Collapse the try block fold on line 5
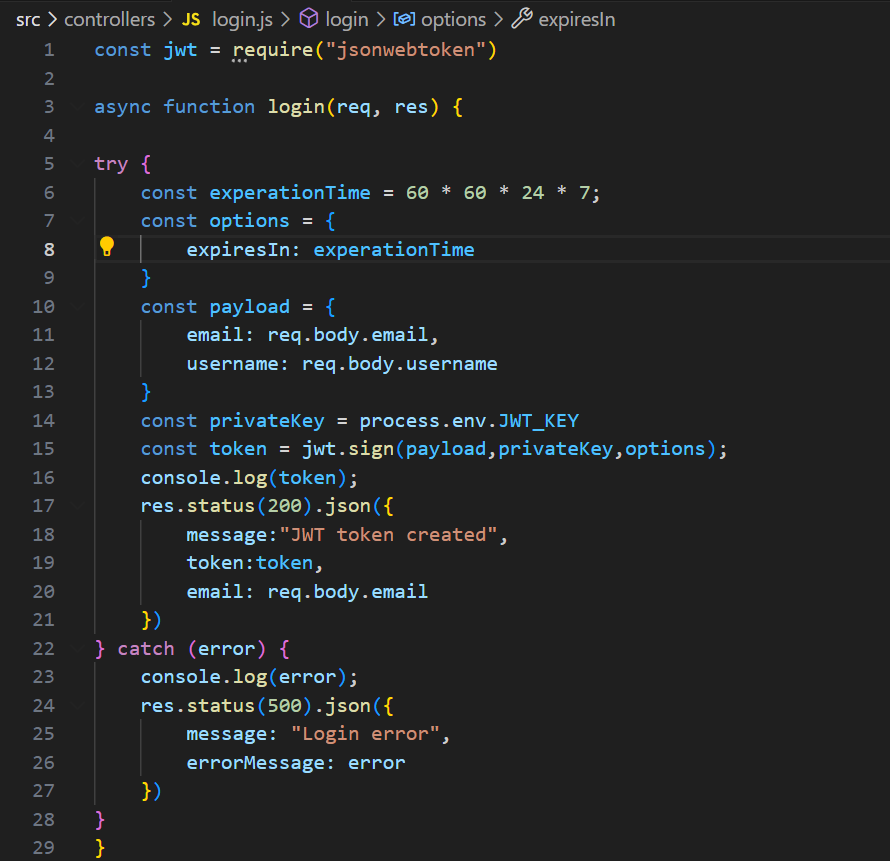This screenshot has height=861, width=890. (78, 163)
